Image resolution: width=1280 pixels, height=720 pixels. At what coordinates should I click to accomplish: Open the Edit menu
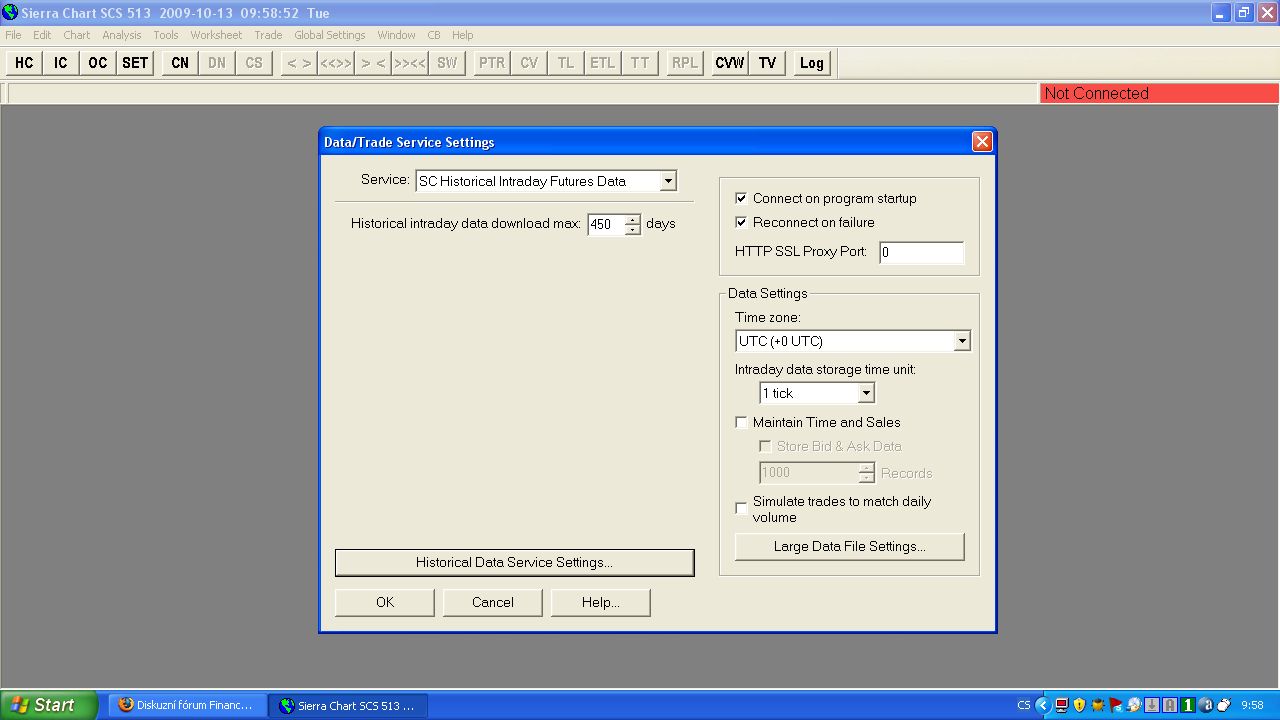(x=42, y=35)
